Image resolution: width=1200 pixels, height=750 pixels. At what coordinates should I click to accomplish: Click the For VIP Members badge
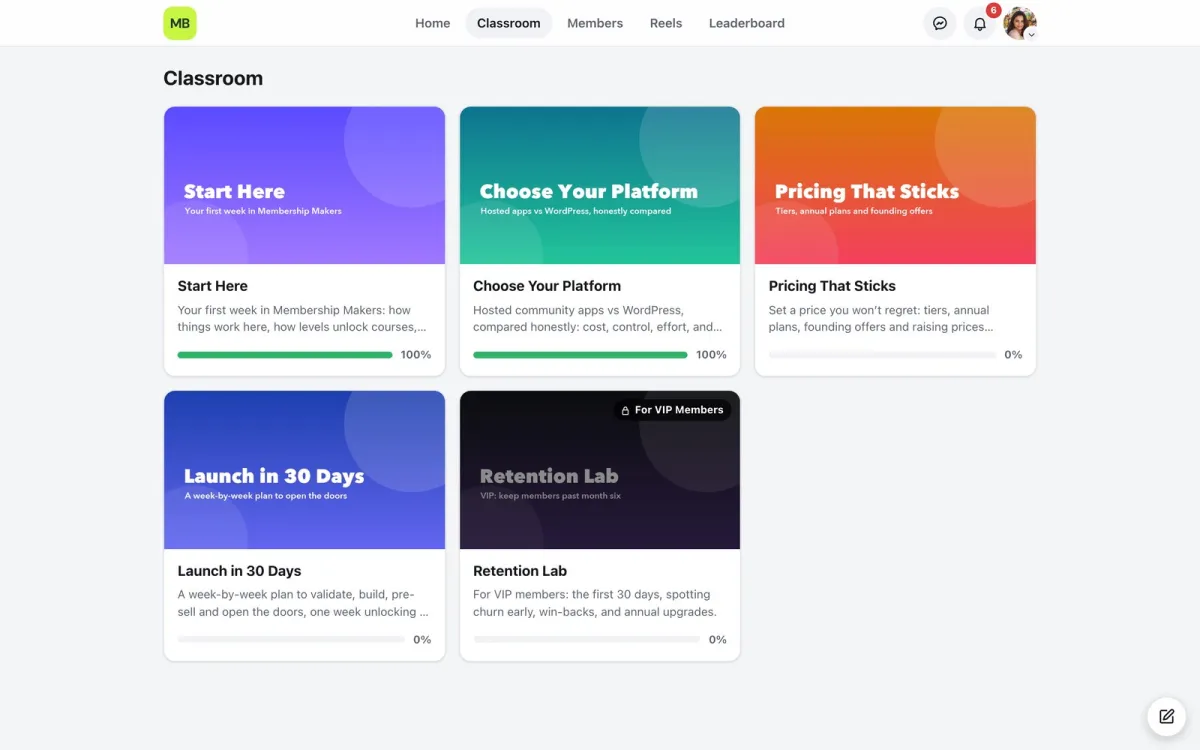672,410
